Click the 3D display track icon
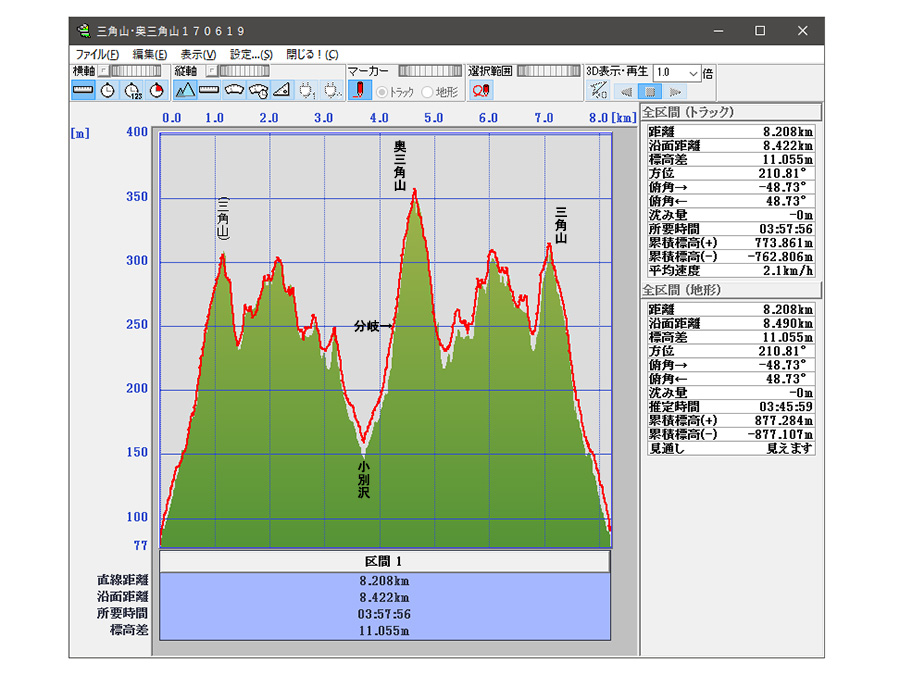This screenshot has height=675, width=900. pos(598,91)
